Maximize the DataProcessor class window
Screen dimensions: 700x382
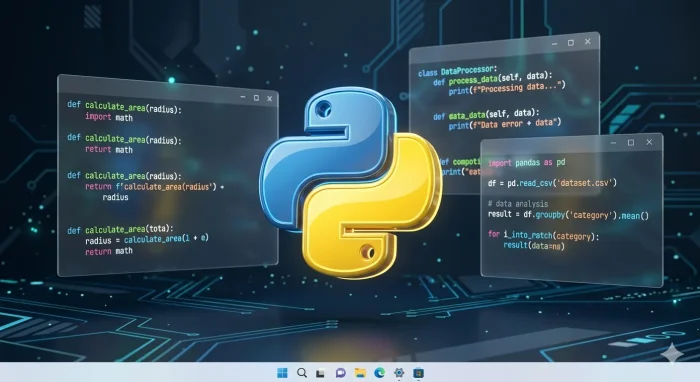571,42
